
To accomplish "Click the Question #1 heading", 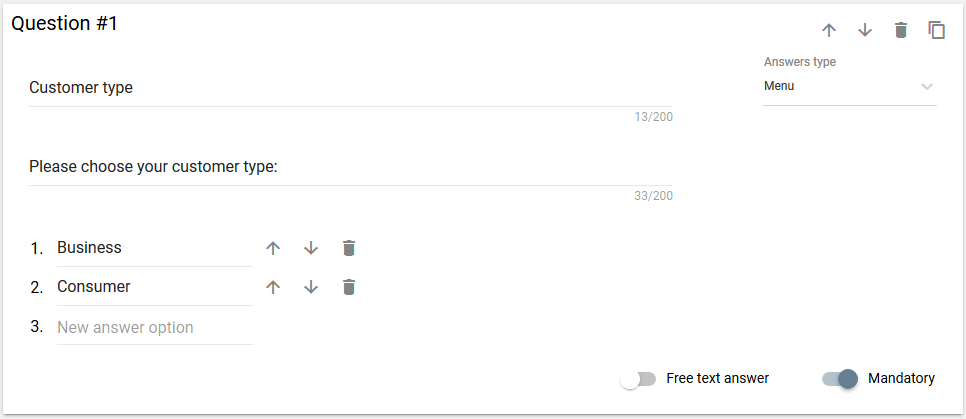I will click(65, 23).
